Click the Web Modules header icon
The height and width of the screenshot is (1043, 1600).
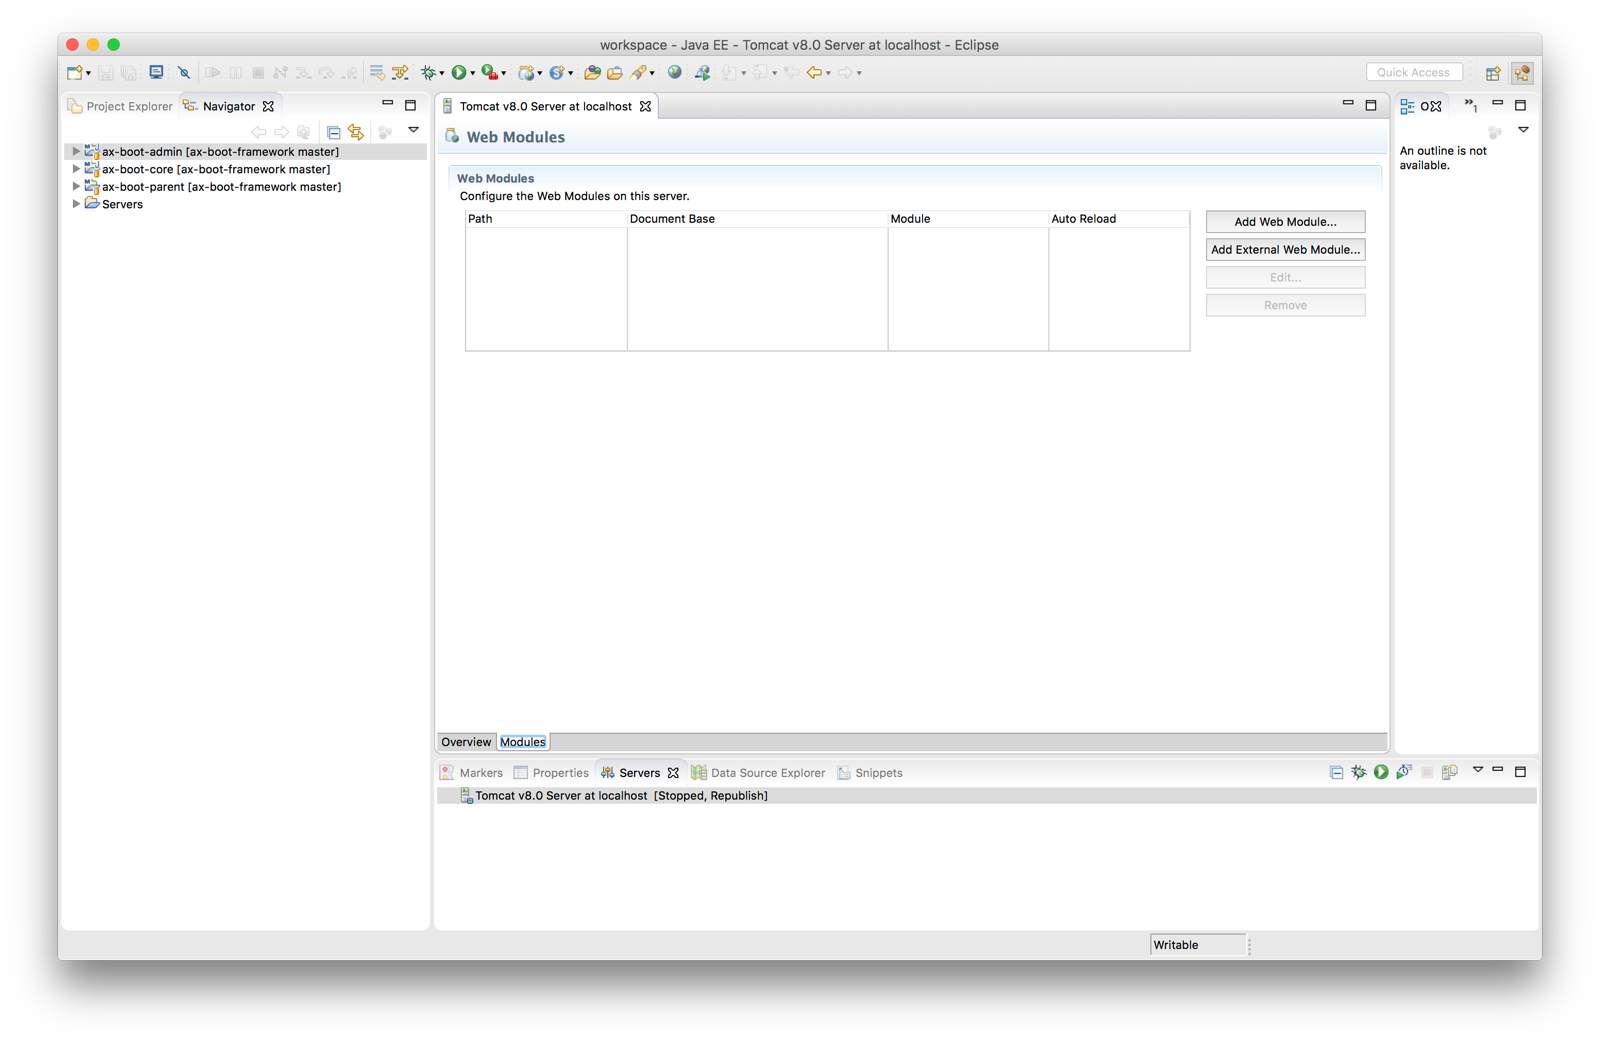point(452,136)
